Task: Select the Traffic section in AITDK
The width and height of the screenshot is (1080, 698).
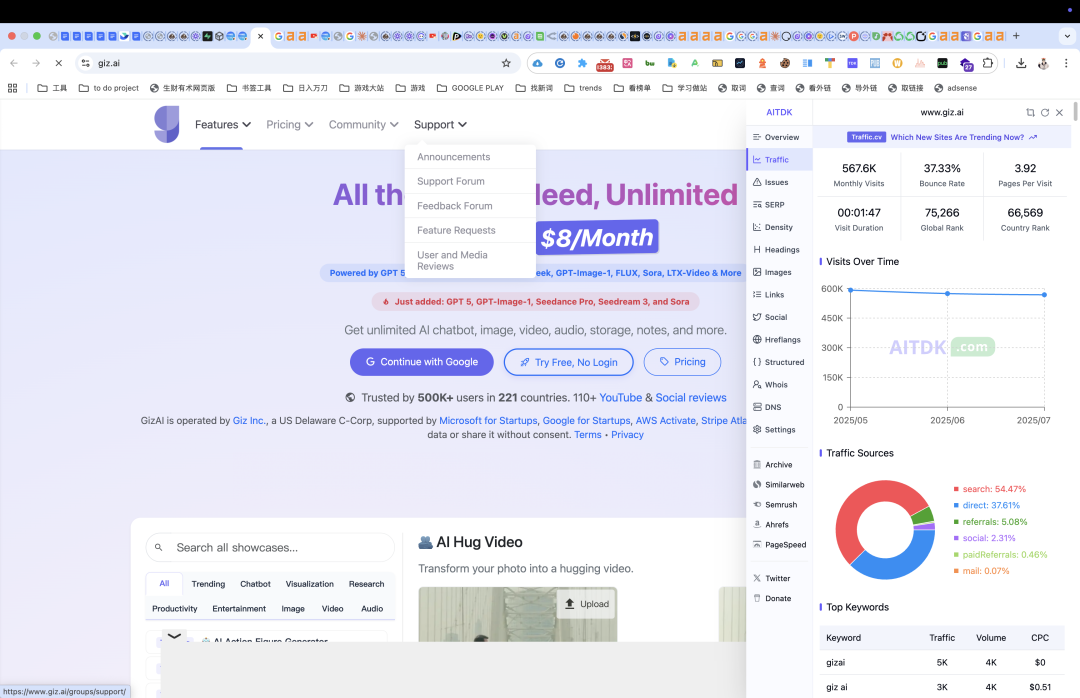Action: (779, 160)
